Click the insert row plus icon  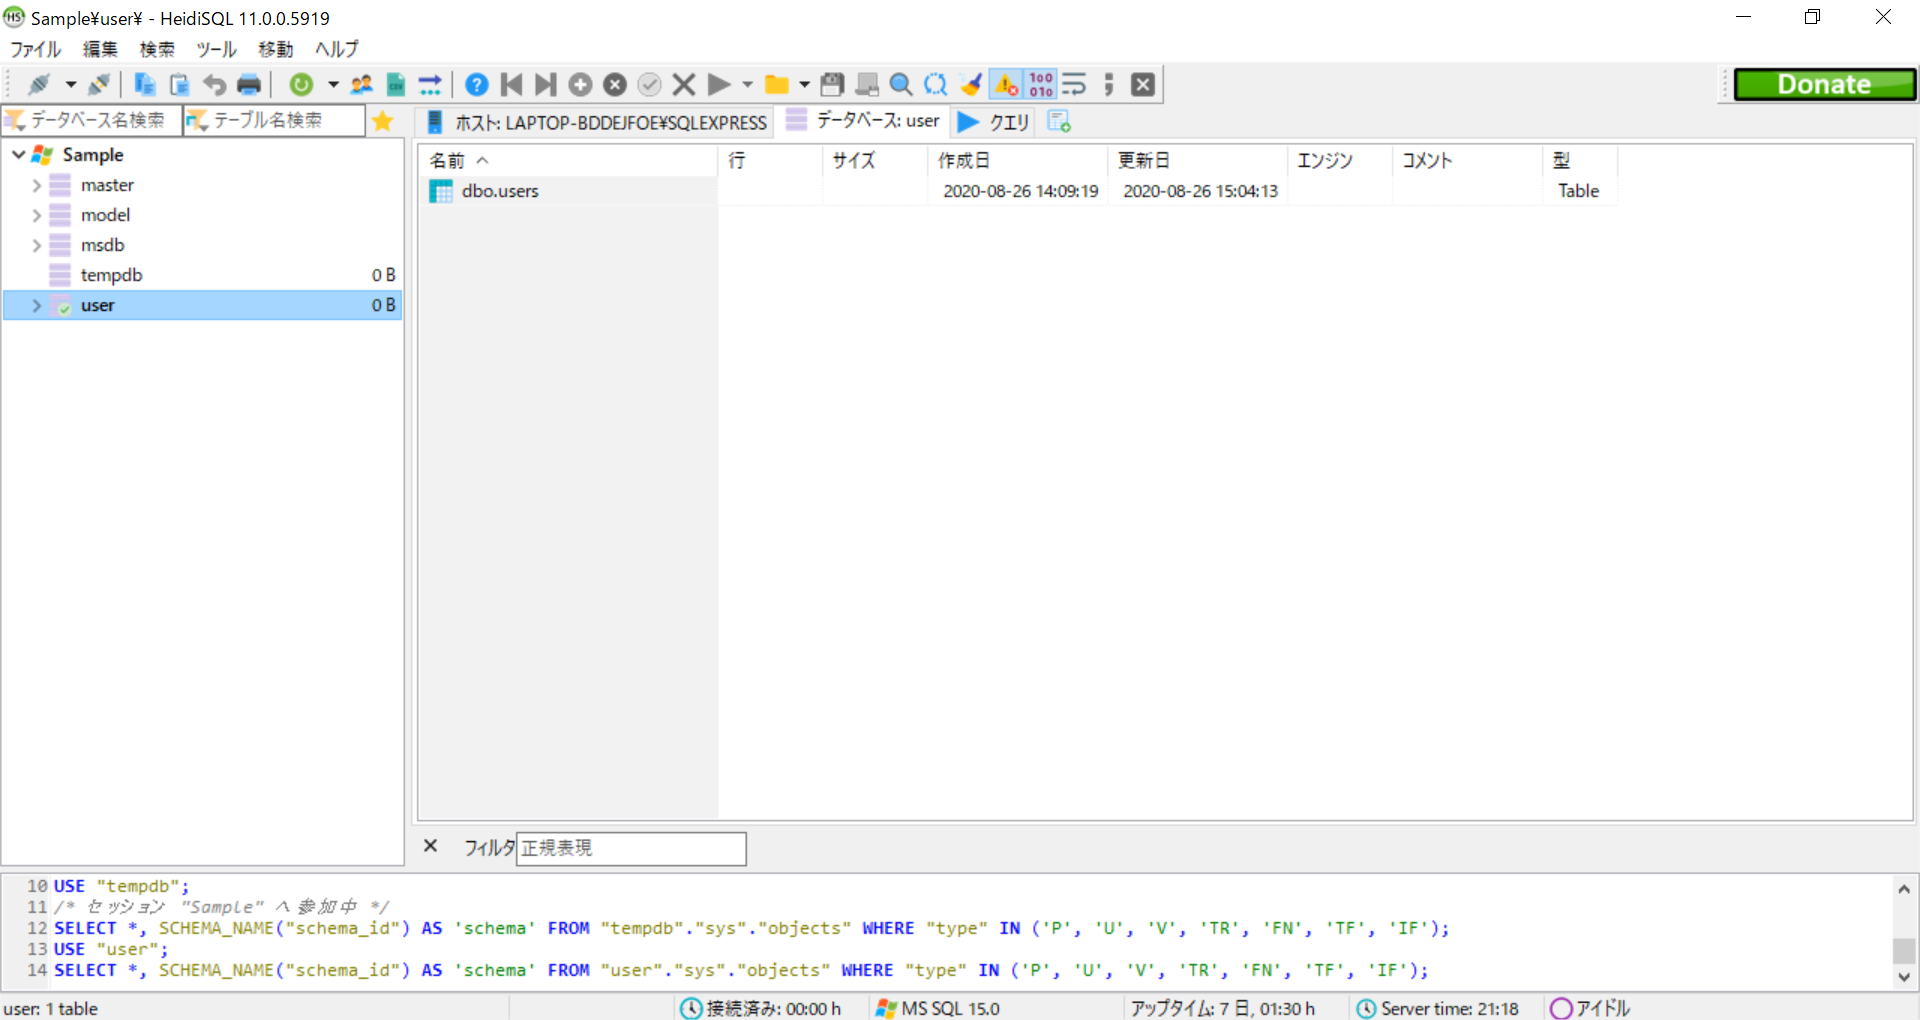pyautogui.click(x=581, y=85)
